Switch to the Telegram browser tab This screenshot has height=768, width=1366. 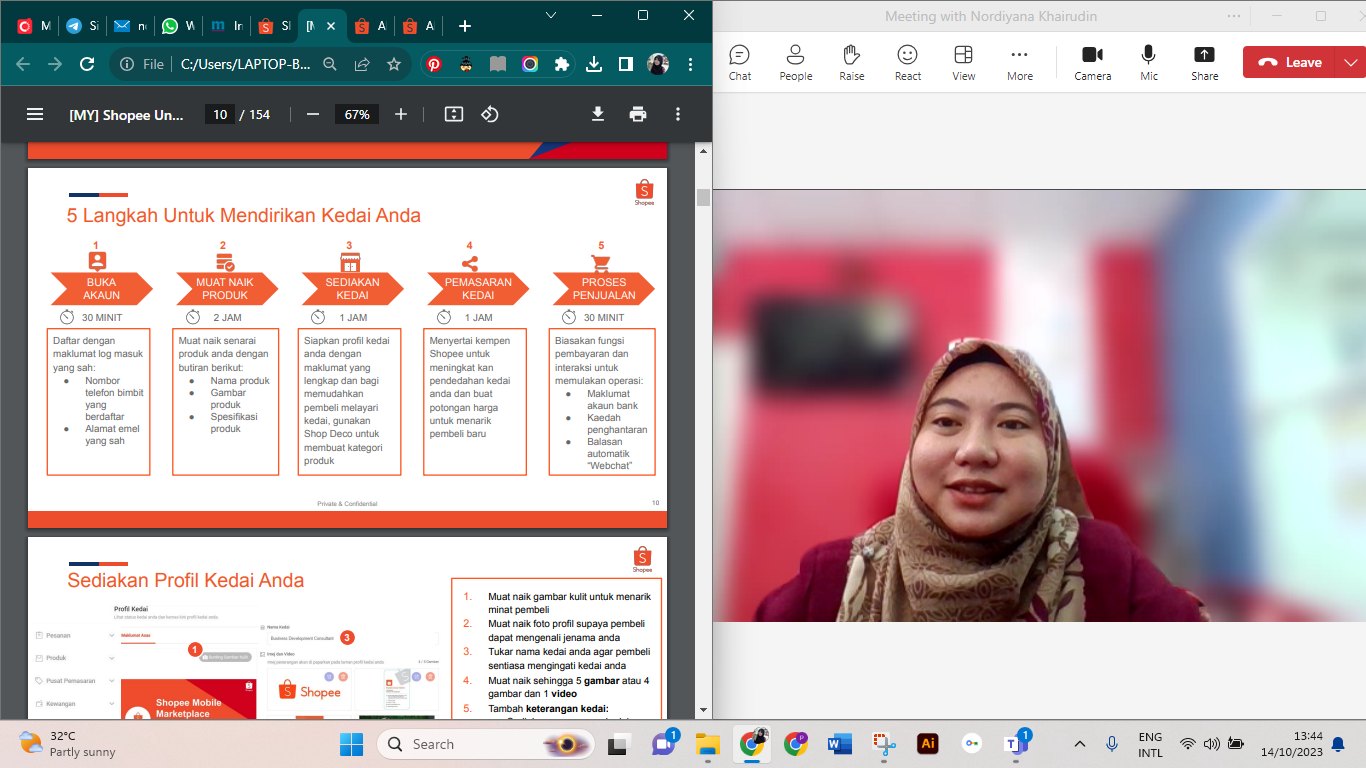(x=80, y=26)
